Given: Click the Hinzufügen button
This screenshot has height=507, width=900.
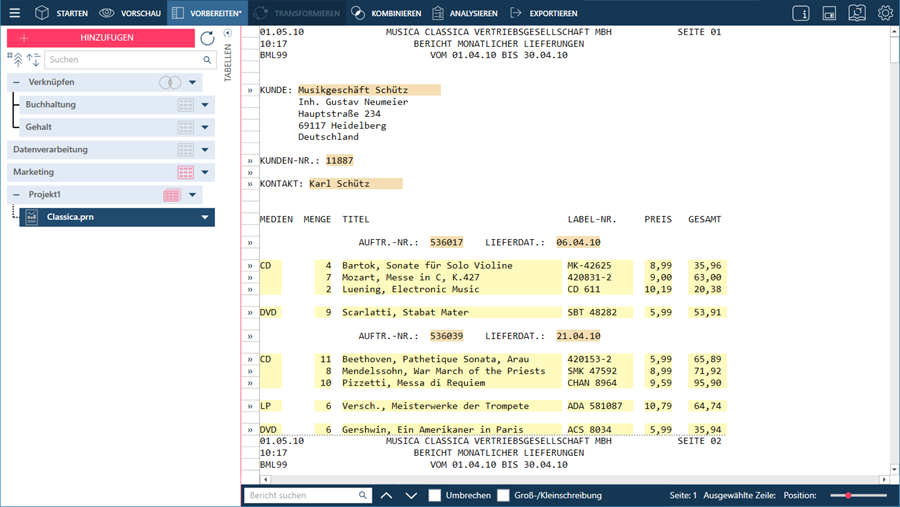Looking at the screenshot, I should [x=100, y=38].
